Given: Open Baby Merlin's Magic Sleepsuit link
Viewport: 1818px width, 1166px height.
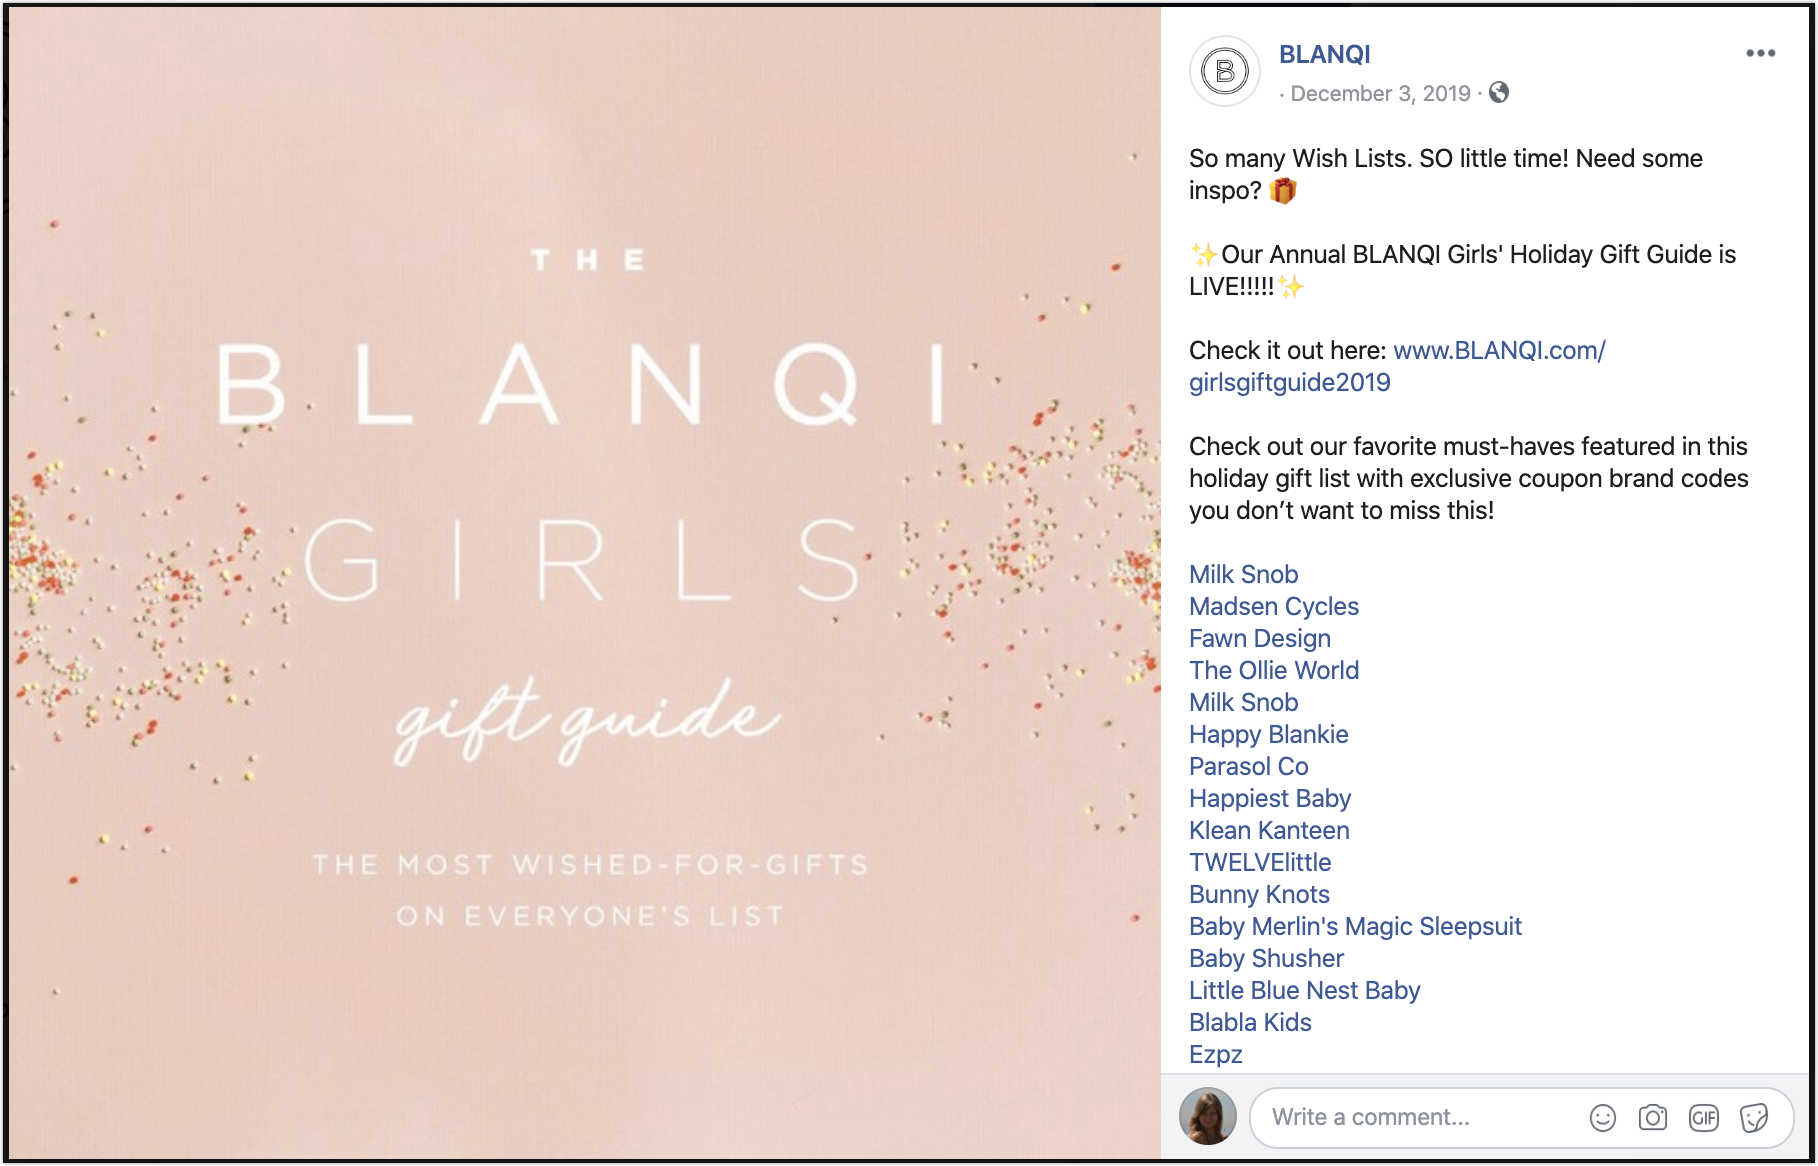Looking at the screenshot, I should [1354, 927].
